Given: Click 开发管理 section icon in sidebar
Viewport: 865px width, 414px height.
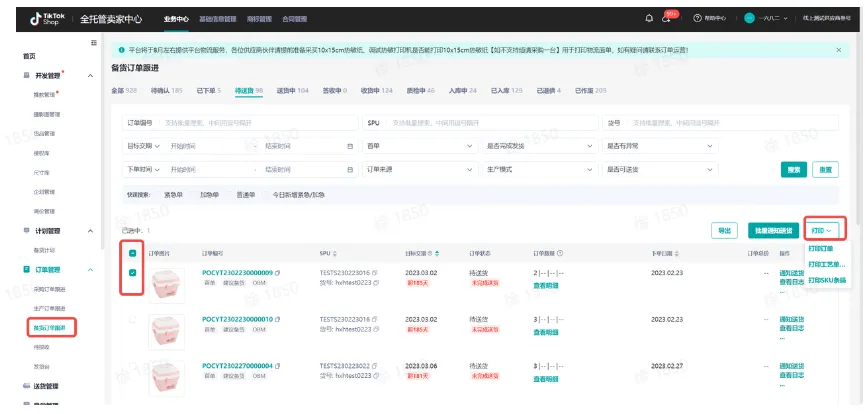Looking at the screenshot, I should (26, 76).
